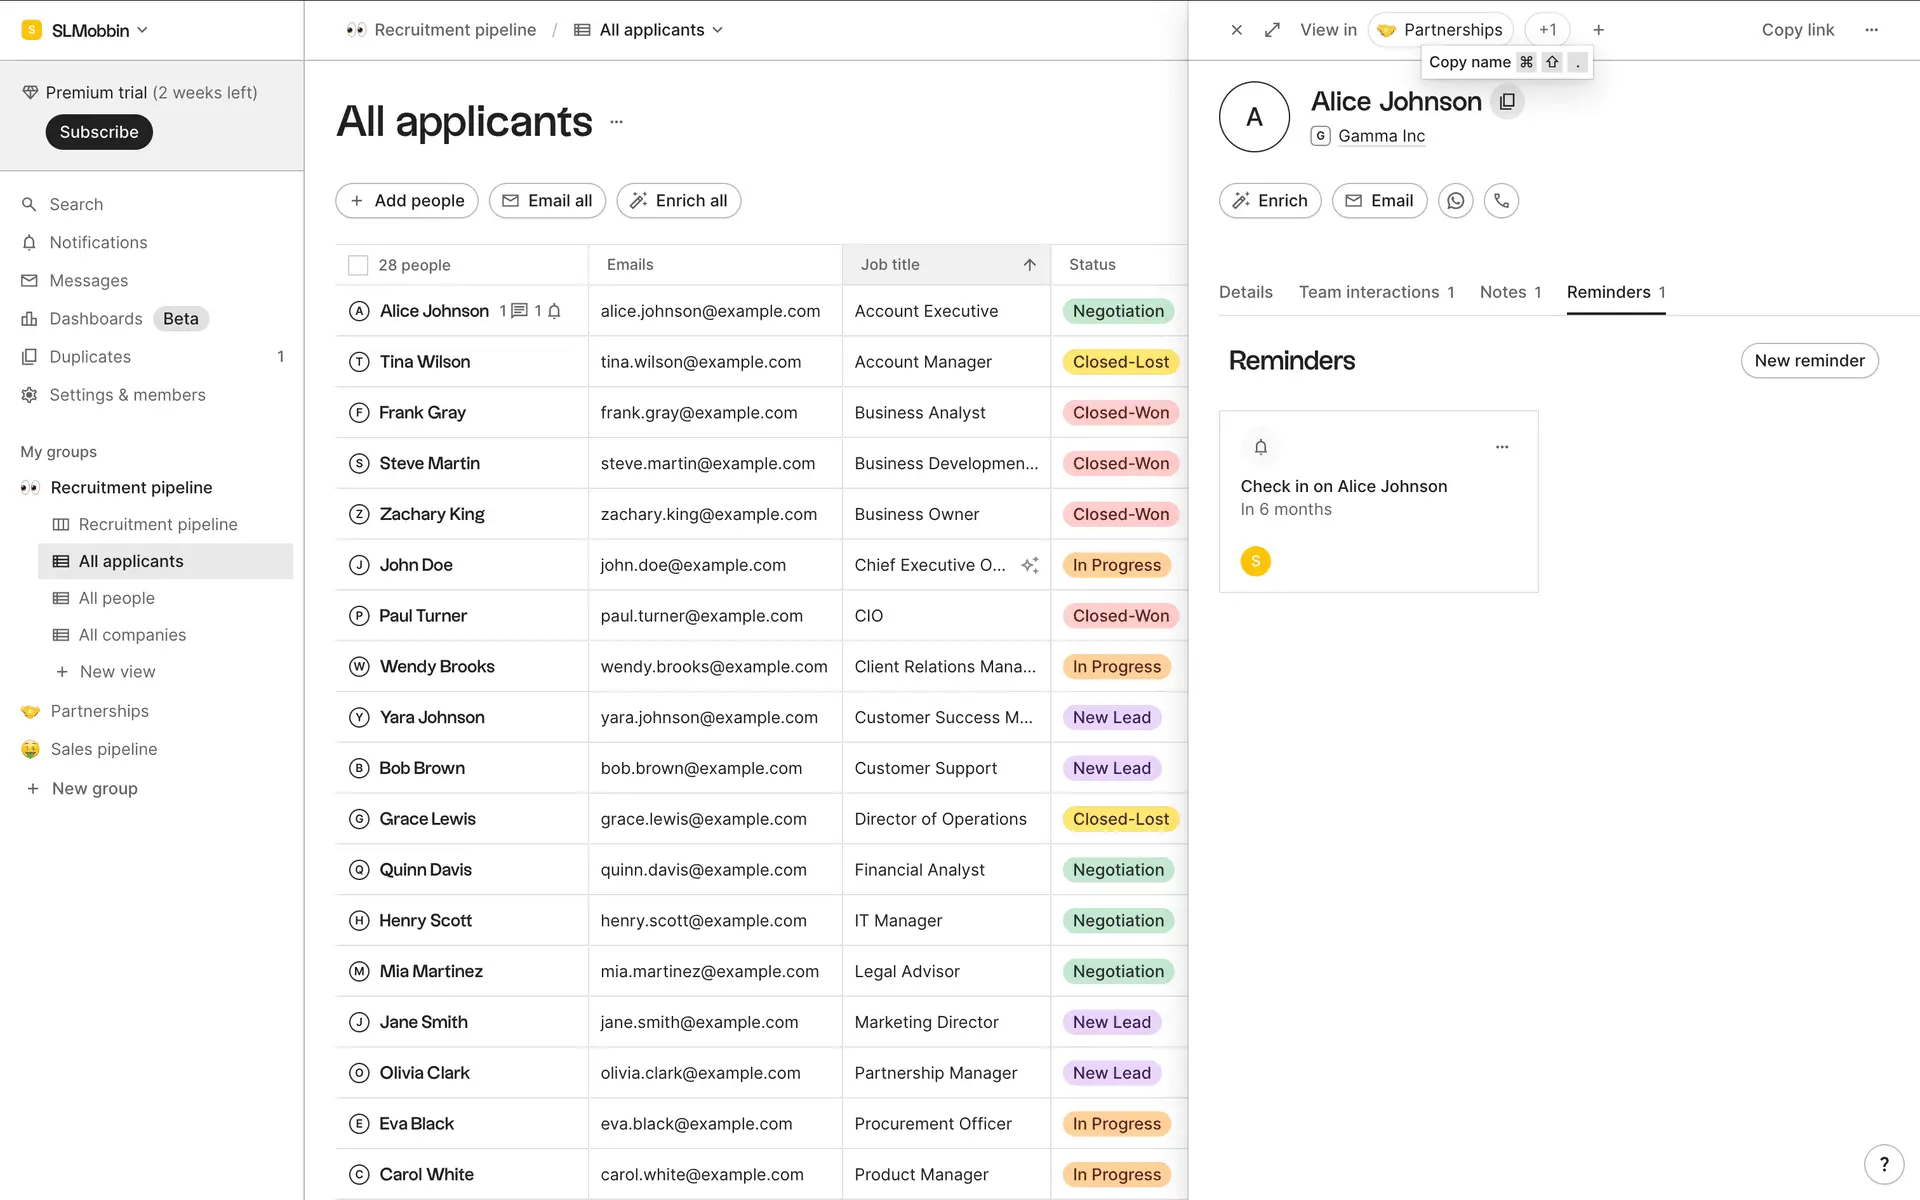Open the reminder card's three-dot menu
The width and height of the screenshot is (1920, 1200).
point(1501,447)
